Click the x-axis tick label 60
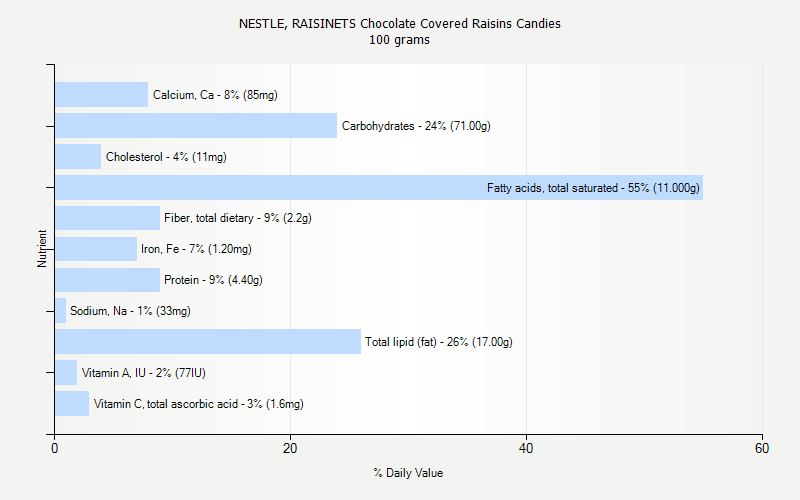 tap(762, 449)
